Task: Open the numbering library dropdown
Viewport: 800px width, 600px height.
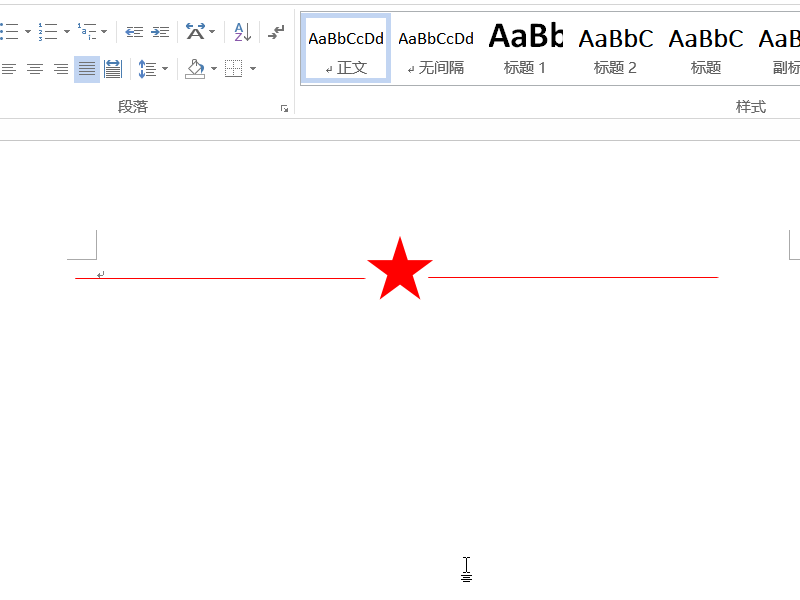Action: [x=66, y=32]
